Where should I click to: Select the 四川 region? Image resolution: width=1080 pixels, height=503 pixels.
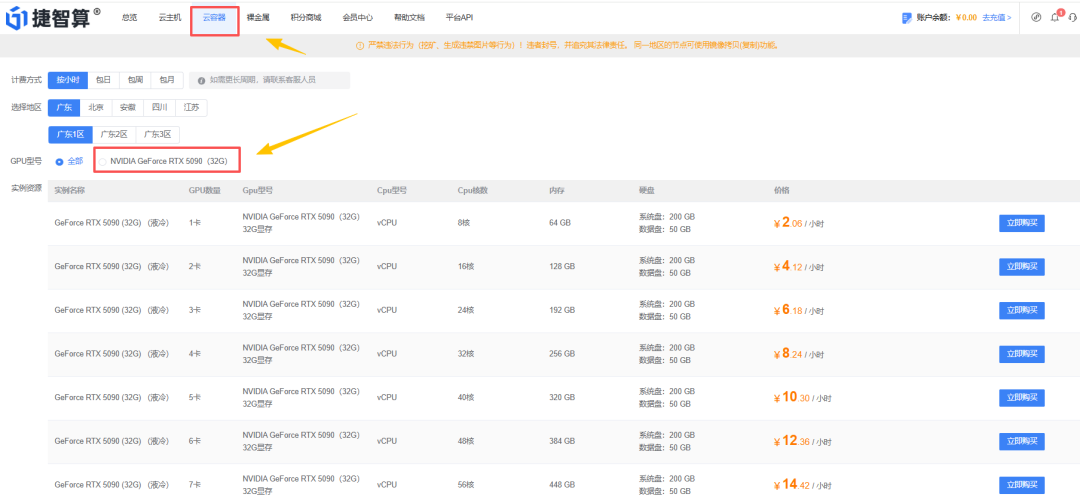160,107
